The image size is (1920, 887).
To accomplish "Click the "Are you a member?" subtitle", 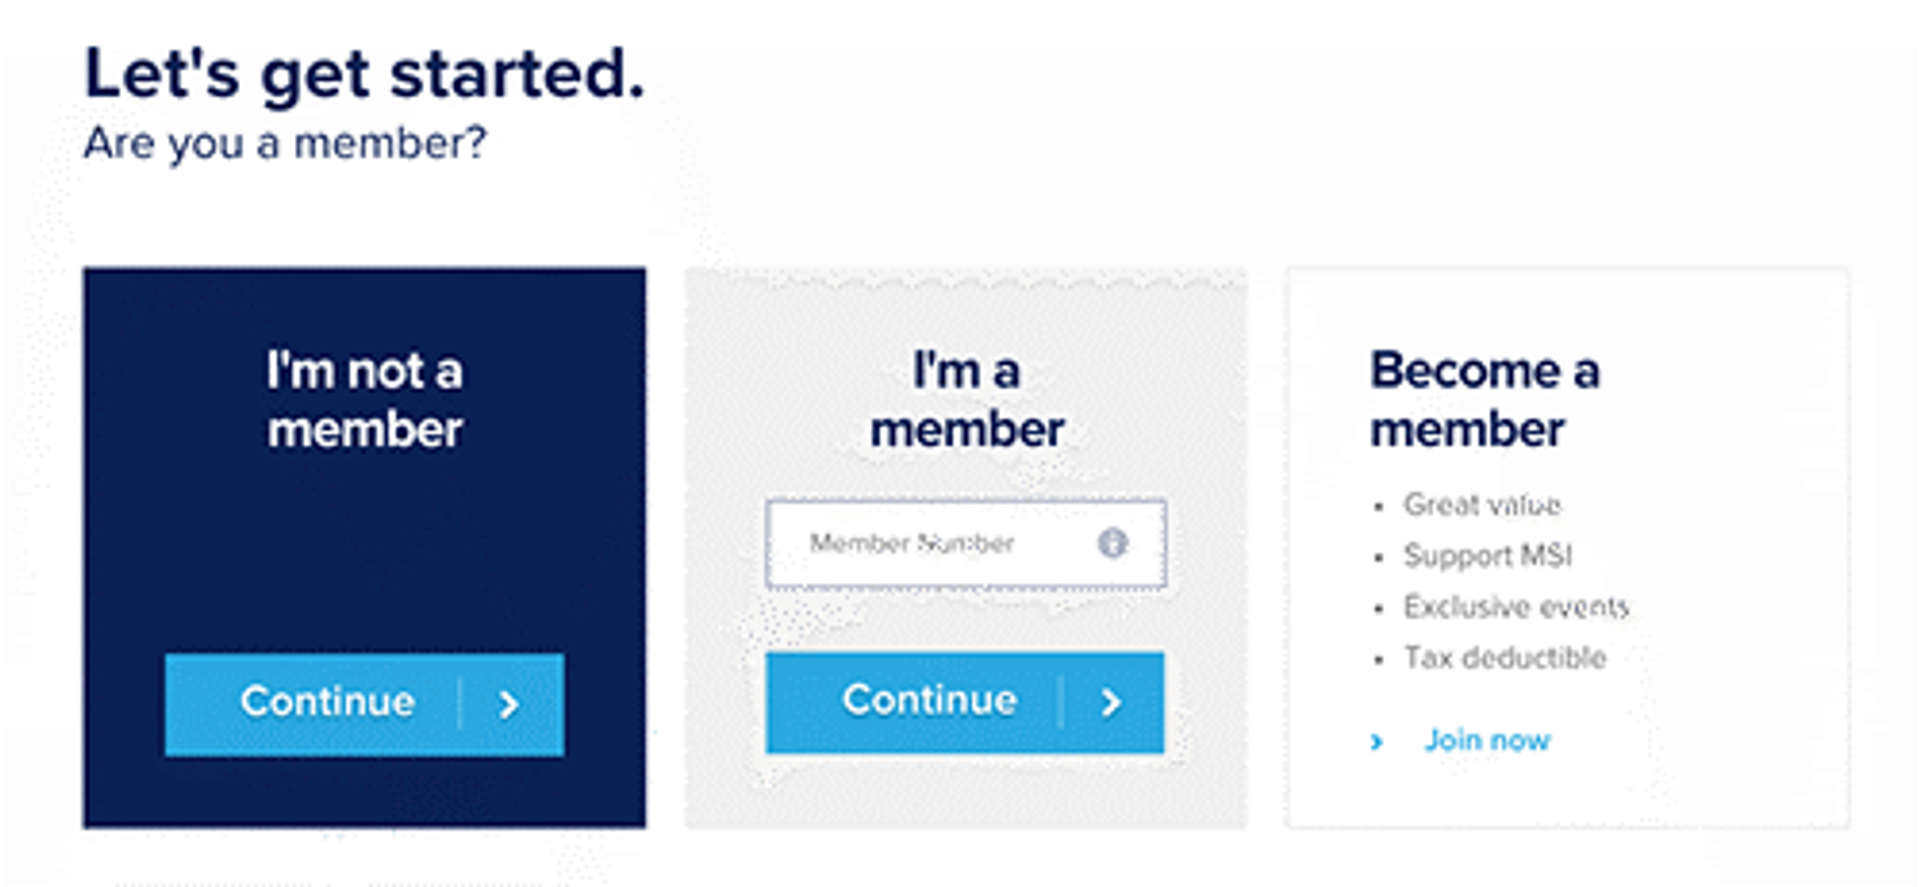I will pyautogui.click(x=285, y=144).
